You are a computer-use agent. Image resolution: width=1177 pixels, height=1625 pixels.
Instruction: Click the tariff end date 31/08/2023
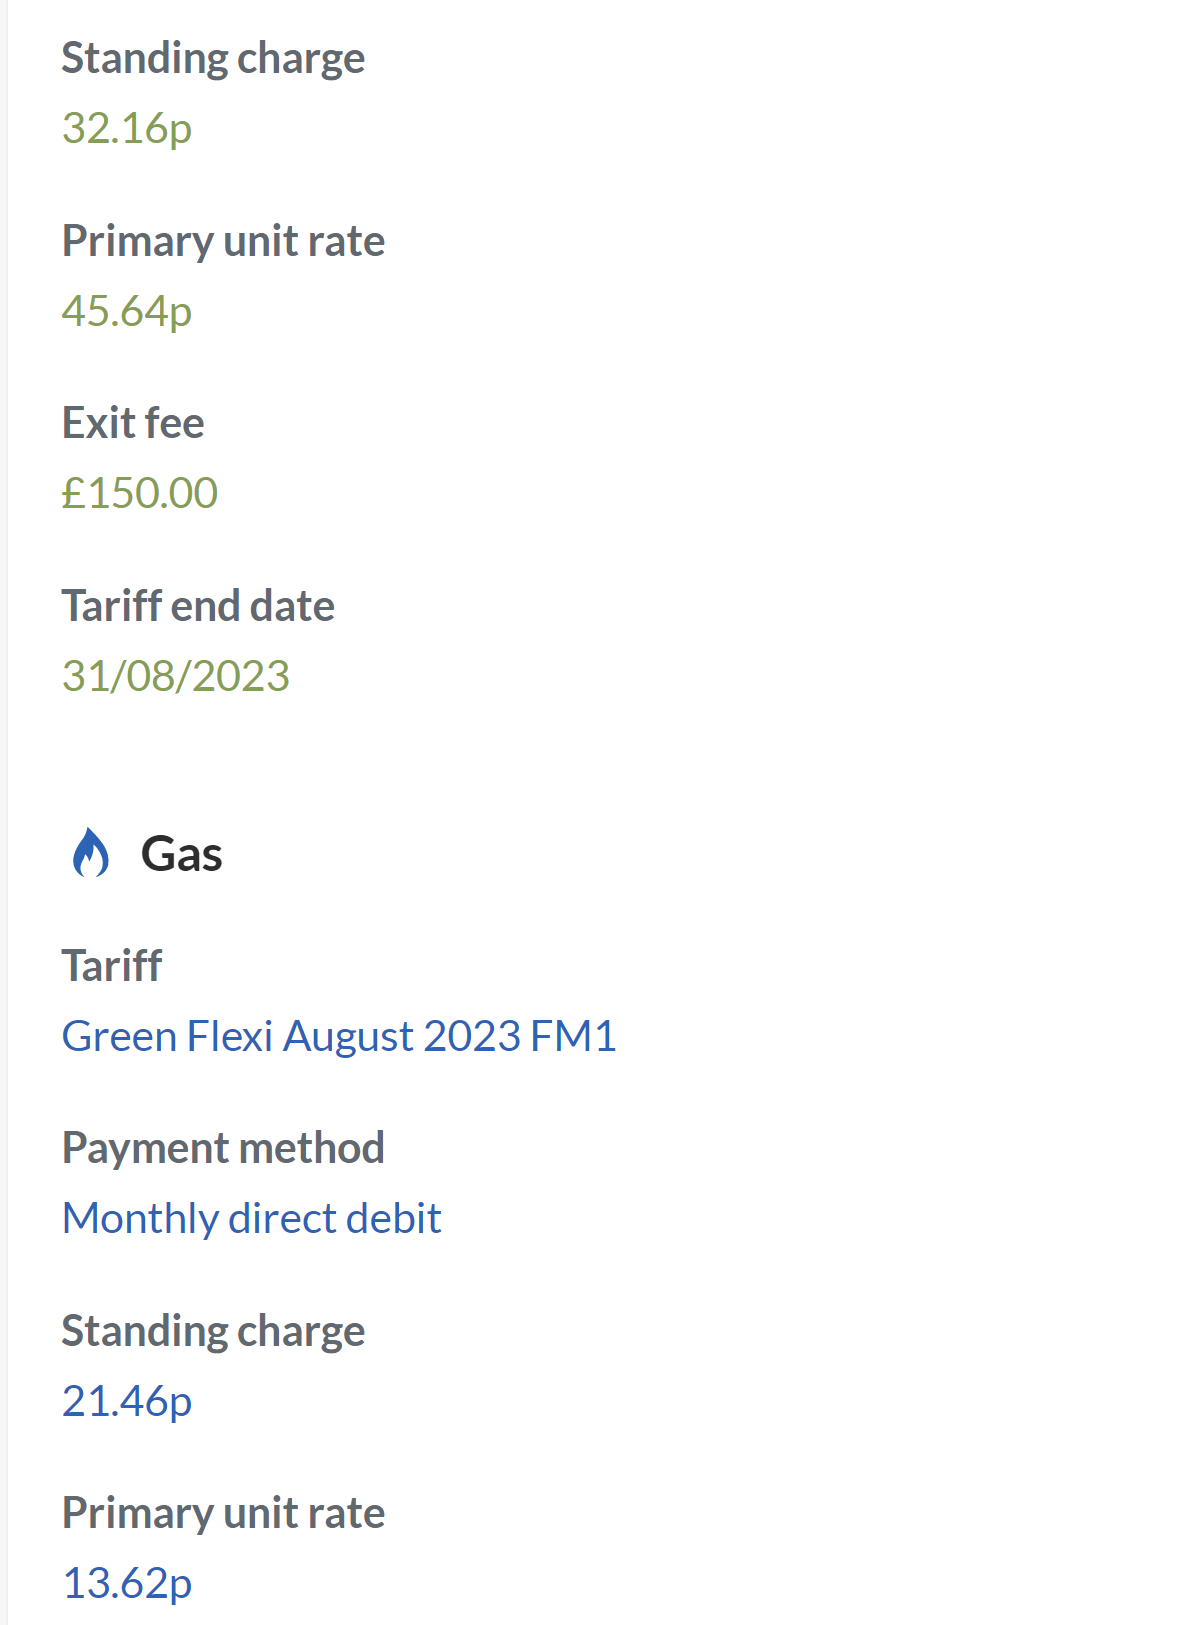pos(176,676)
